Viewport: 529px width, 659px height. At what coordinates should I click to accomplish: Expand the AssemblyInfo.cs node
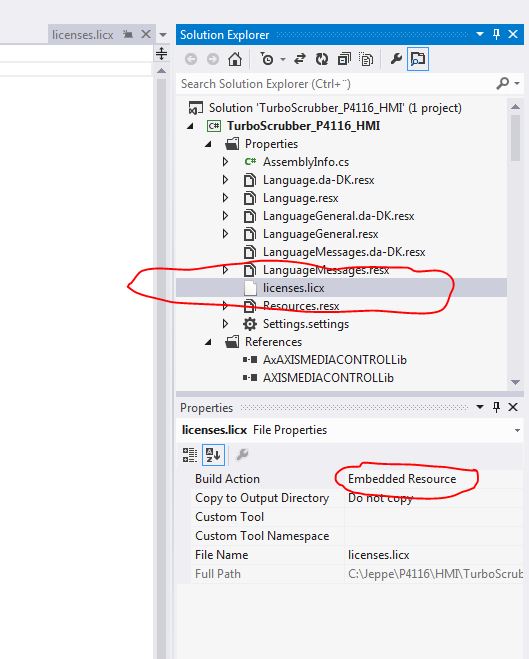tap(225, 162)
